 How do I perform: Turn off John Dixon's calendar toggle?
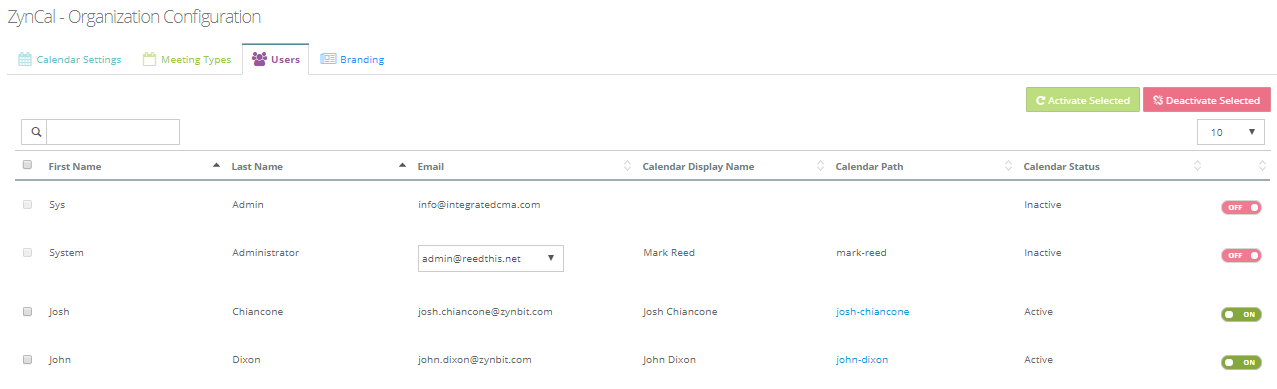pyautogui.click(x=1240, y=362)
